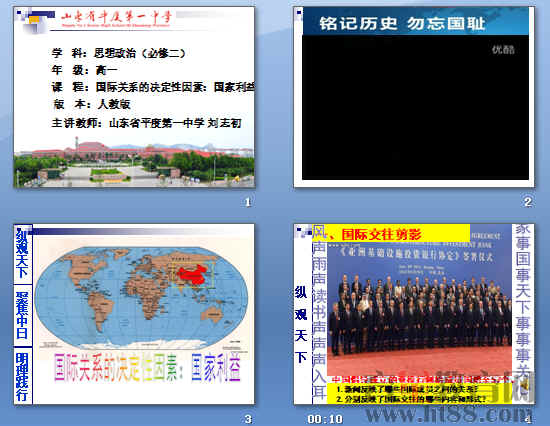Click the black video placeholder on slide 2
This screenshot has height=426, width=550.
(x=415, y=107)
